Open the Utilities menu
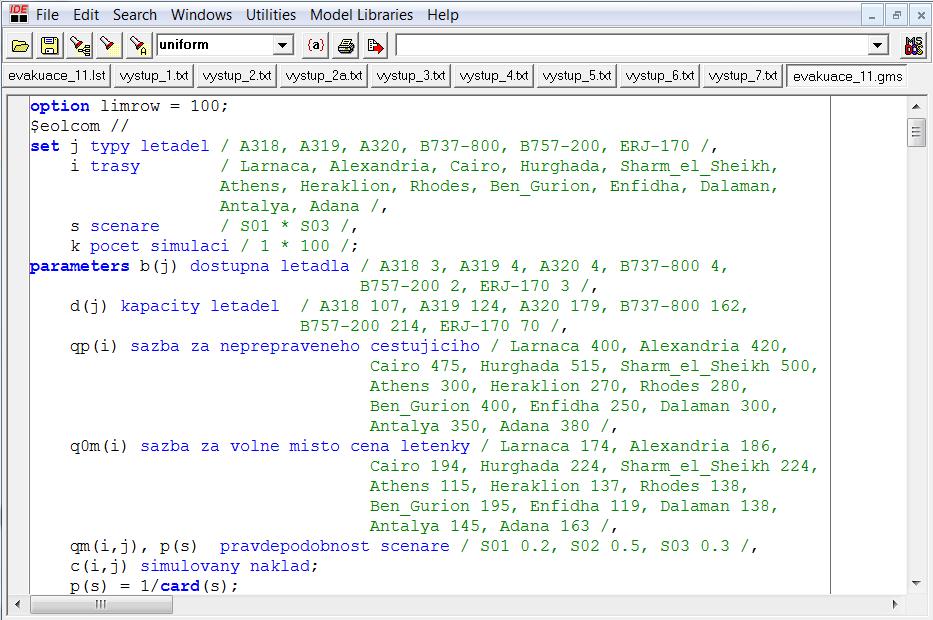This screenshot has width=933, height=620. (271, 15)
